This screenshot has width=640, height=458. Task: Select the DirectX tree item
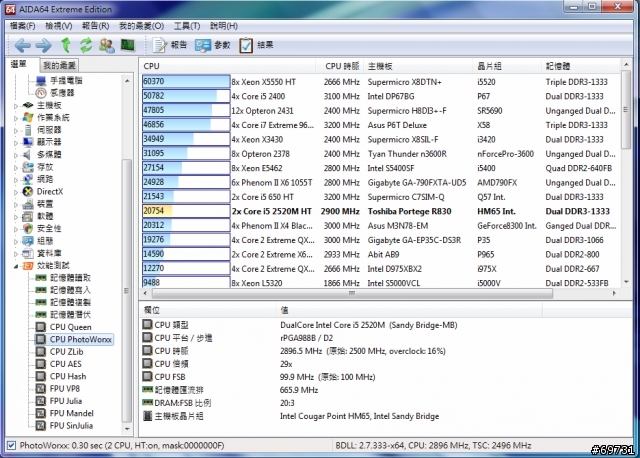(50, 191)
